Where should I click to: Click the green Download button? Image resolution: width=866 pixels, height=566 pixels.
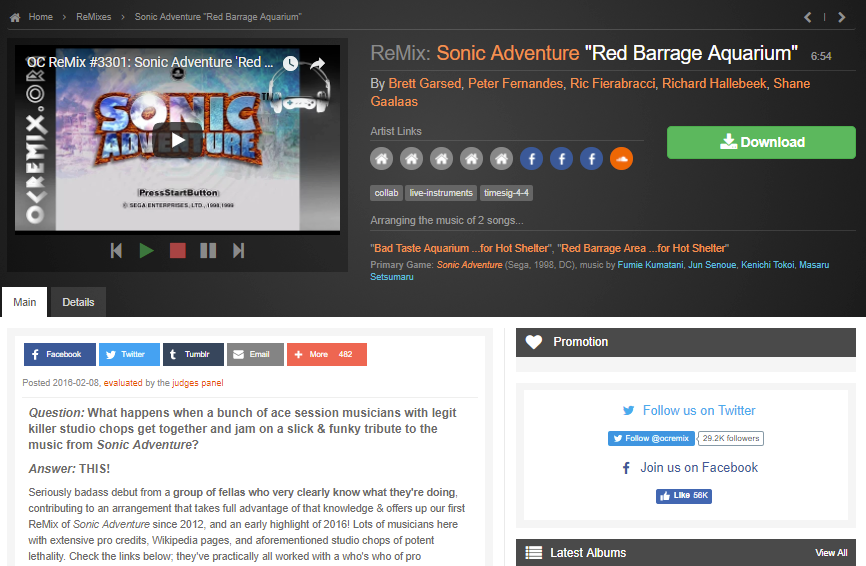(x=761, y=142)
